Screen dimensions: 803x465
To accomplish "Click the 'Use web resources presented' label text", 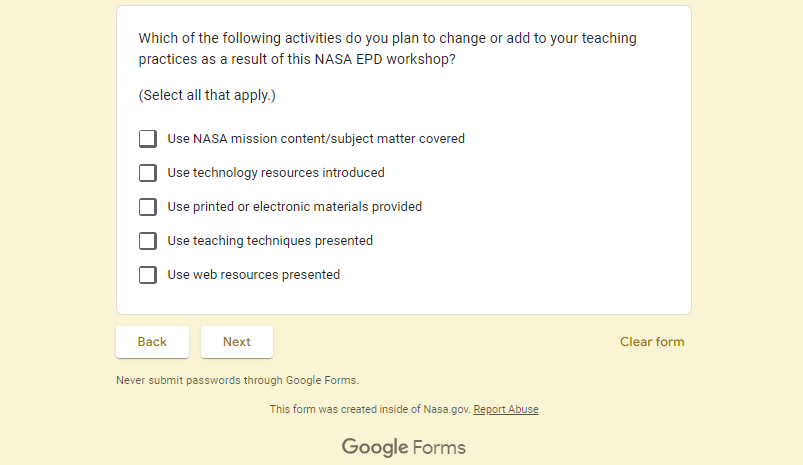I will pyautogui.click(x=254, y=275).
